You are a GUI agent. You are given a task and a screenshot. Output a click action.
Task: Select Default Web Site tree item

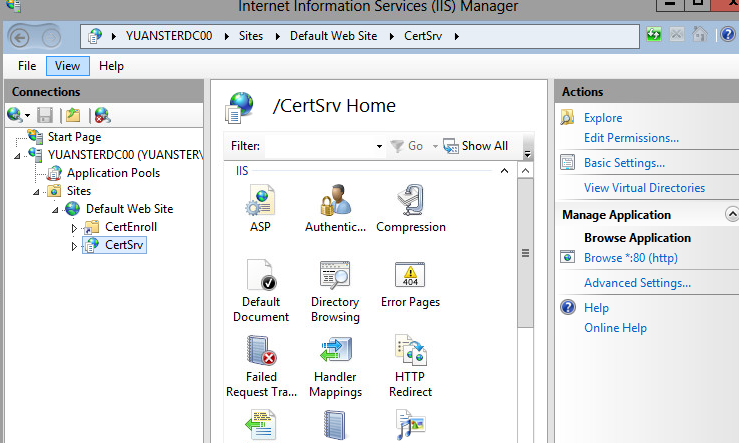click(x=129, y=209)
